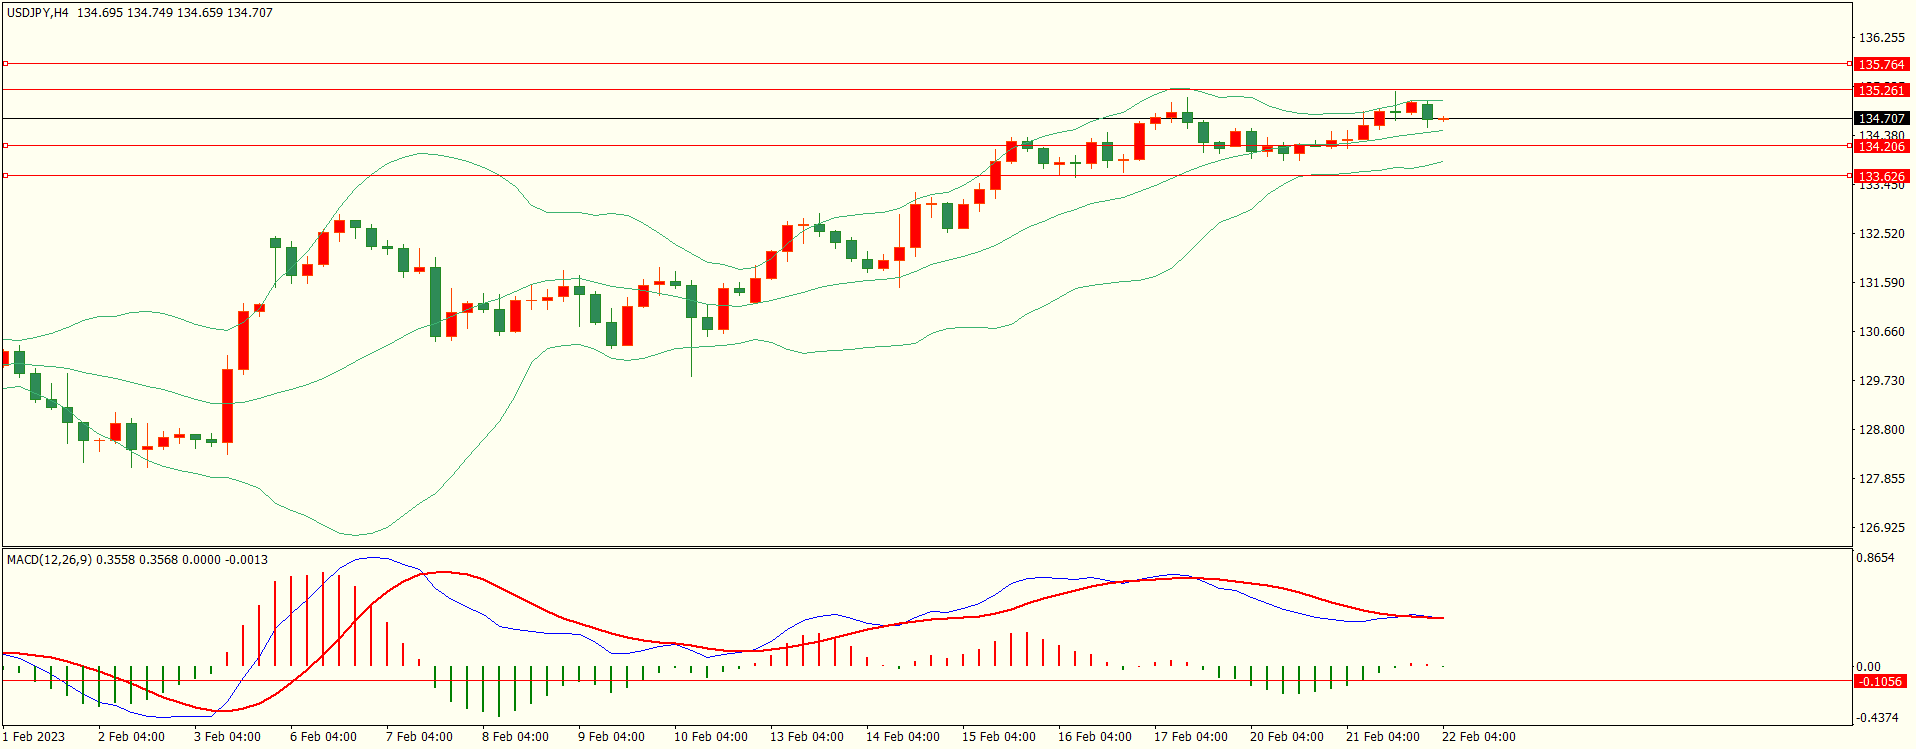The height and width of the screenshot is (749, 1916).
Task: Click the 3 Feb 04:00 time label
Action: (228, 737)
